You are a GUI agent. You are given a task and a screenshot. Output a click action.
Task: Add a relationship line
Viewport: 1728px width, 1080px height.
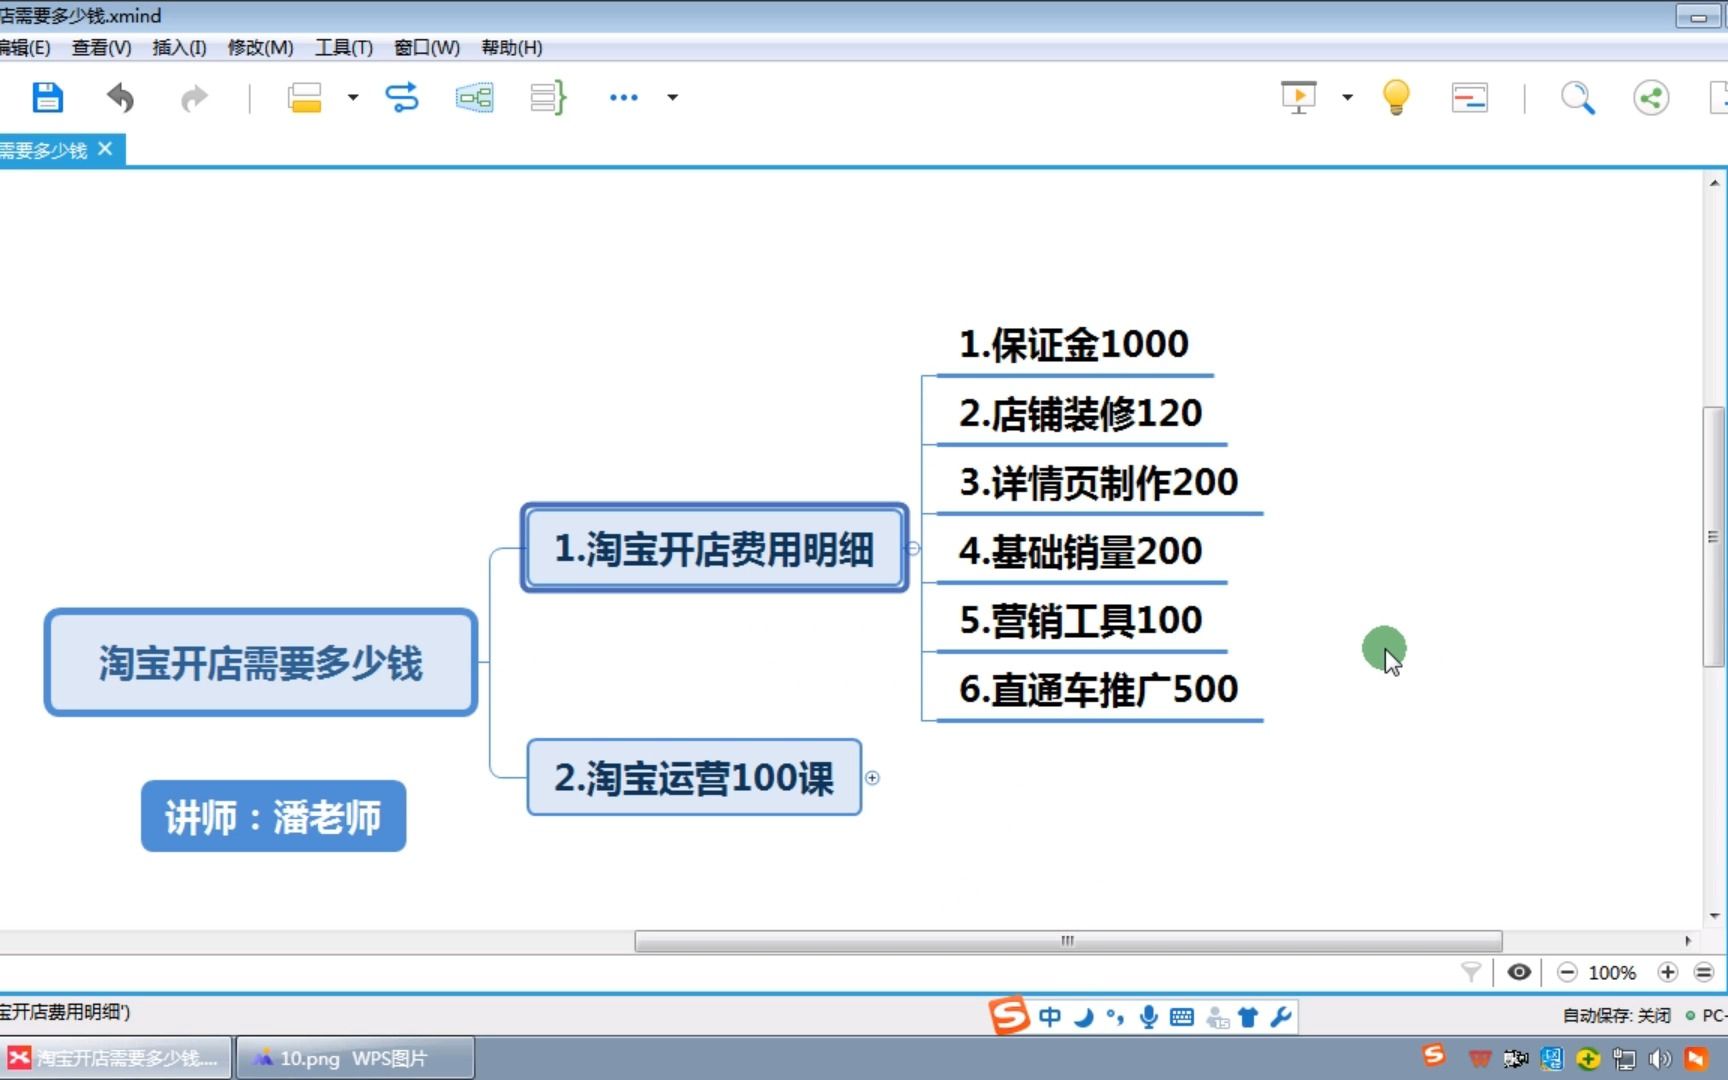pos(402,97)
